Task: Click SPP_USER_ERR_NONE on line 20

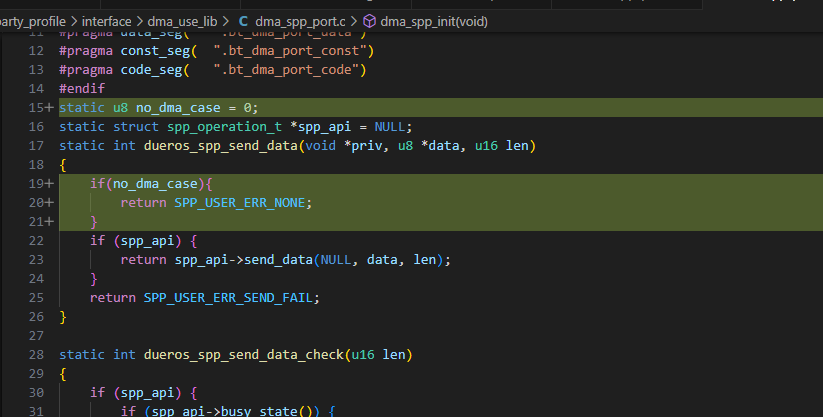Action: 240,203
